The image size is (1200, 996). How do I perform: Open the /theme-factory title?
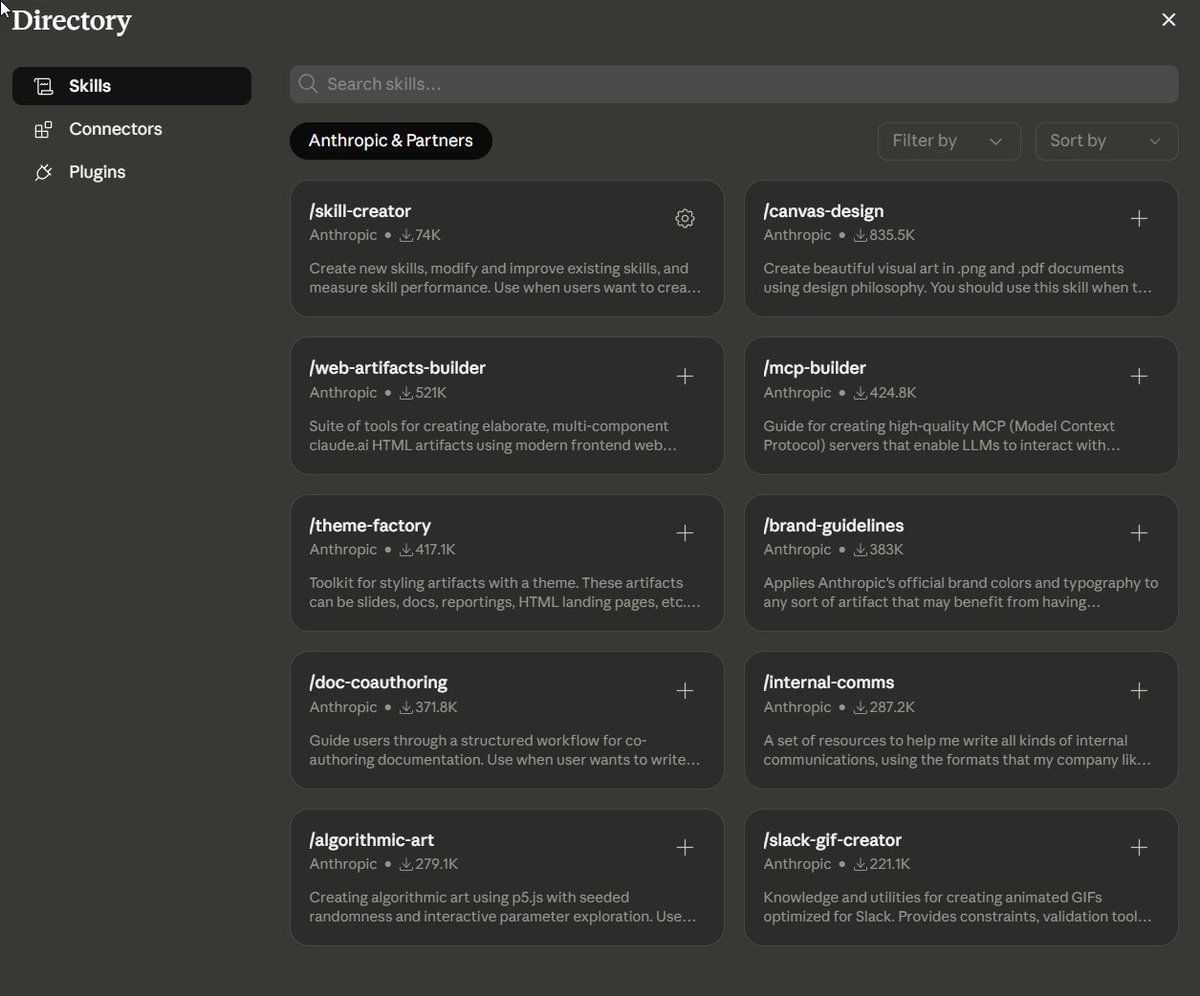[370, 525]
